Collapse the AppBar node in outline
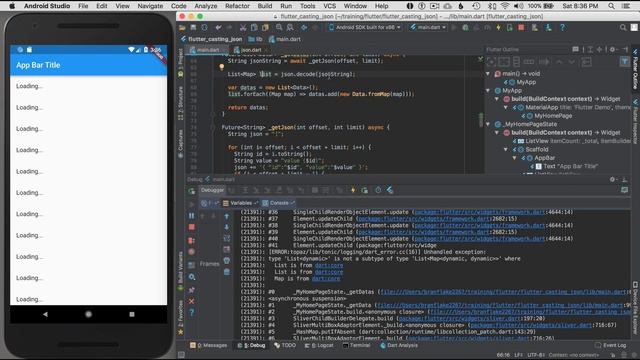 coord(515,158)
